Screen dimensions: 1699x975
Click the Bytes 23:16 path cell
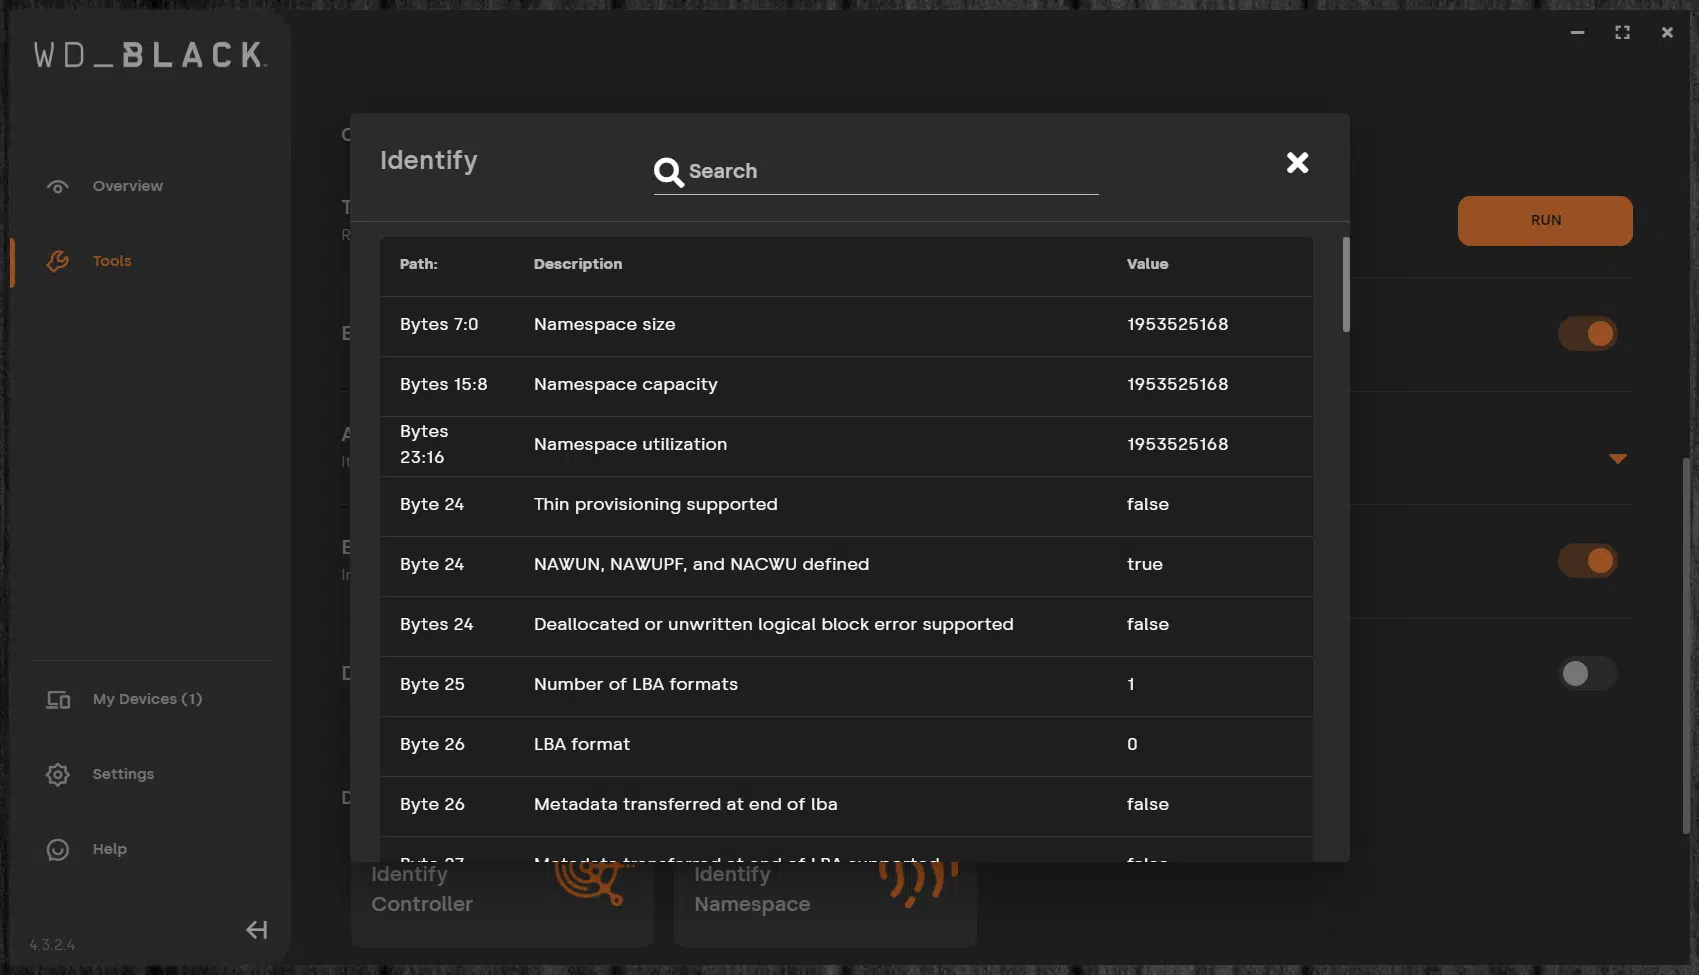[424, 444]
